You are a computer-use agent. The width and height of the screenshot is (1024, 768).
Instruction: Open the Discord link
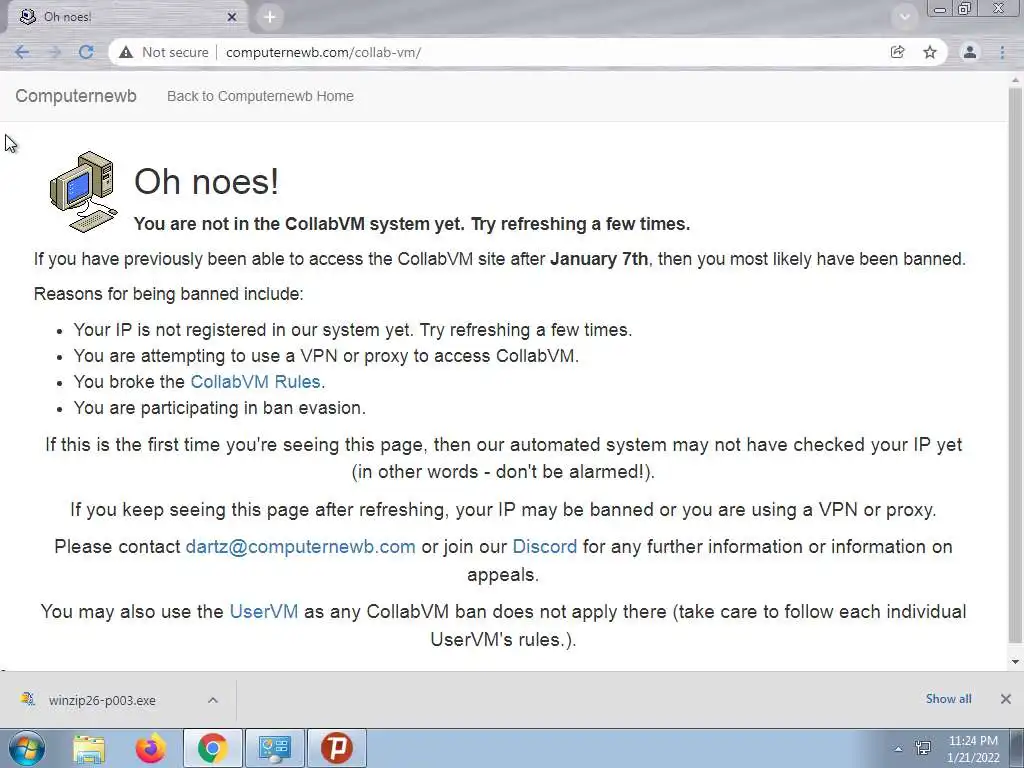pos(545,547)
